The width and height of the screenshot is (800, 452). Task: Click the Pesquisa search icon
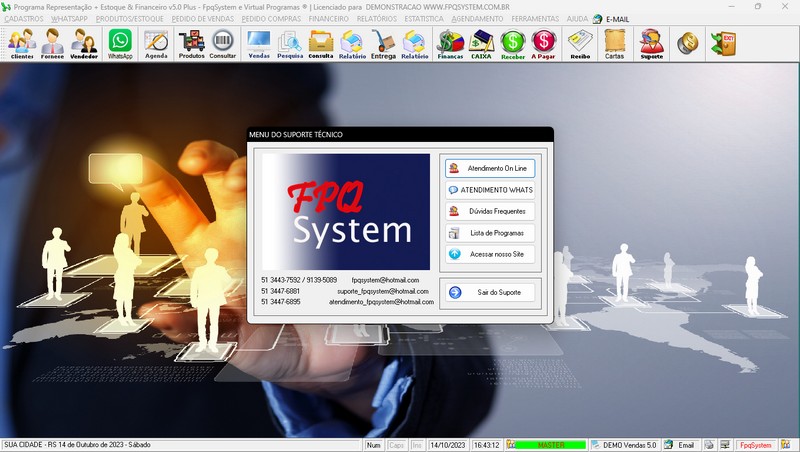click(x=290, y=44)
